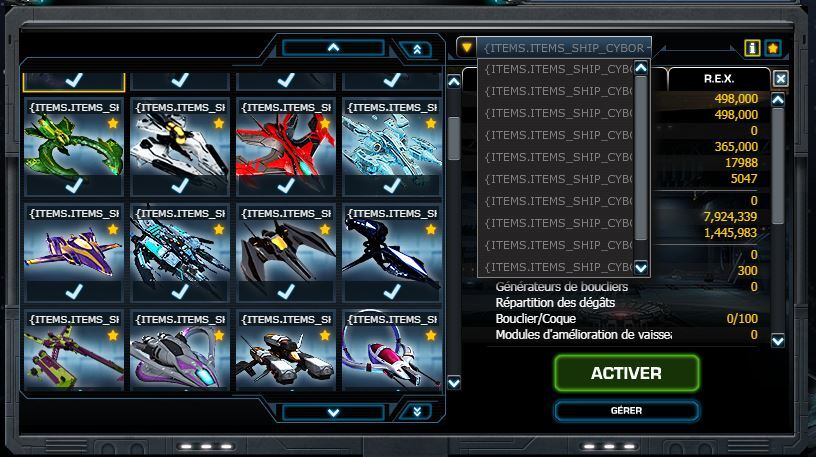Choose the first entry in the ship dropdown list
The width and height of the screenshot is (816, 457).
(556, 69)
